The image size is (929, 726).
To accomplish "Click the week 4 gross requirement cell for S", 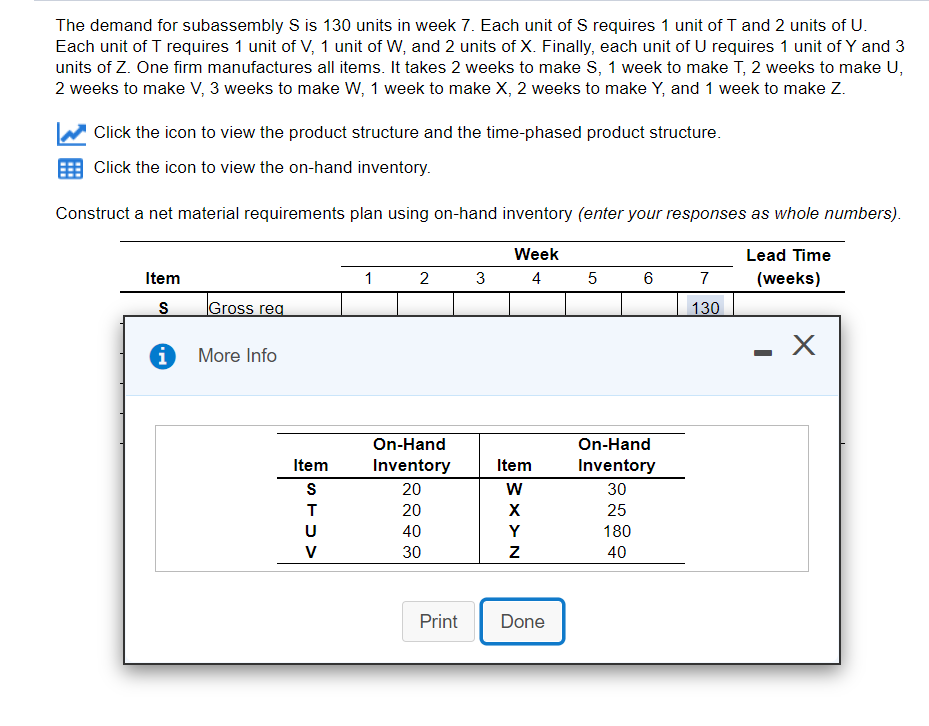I will (537, 305).
